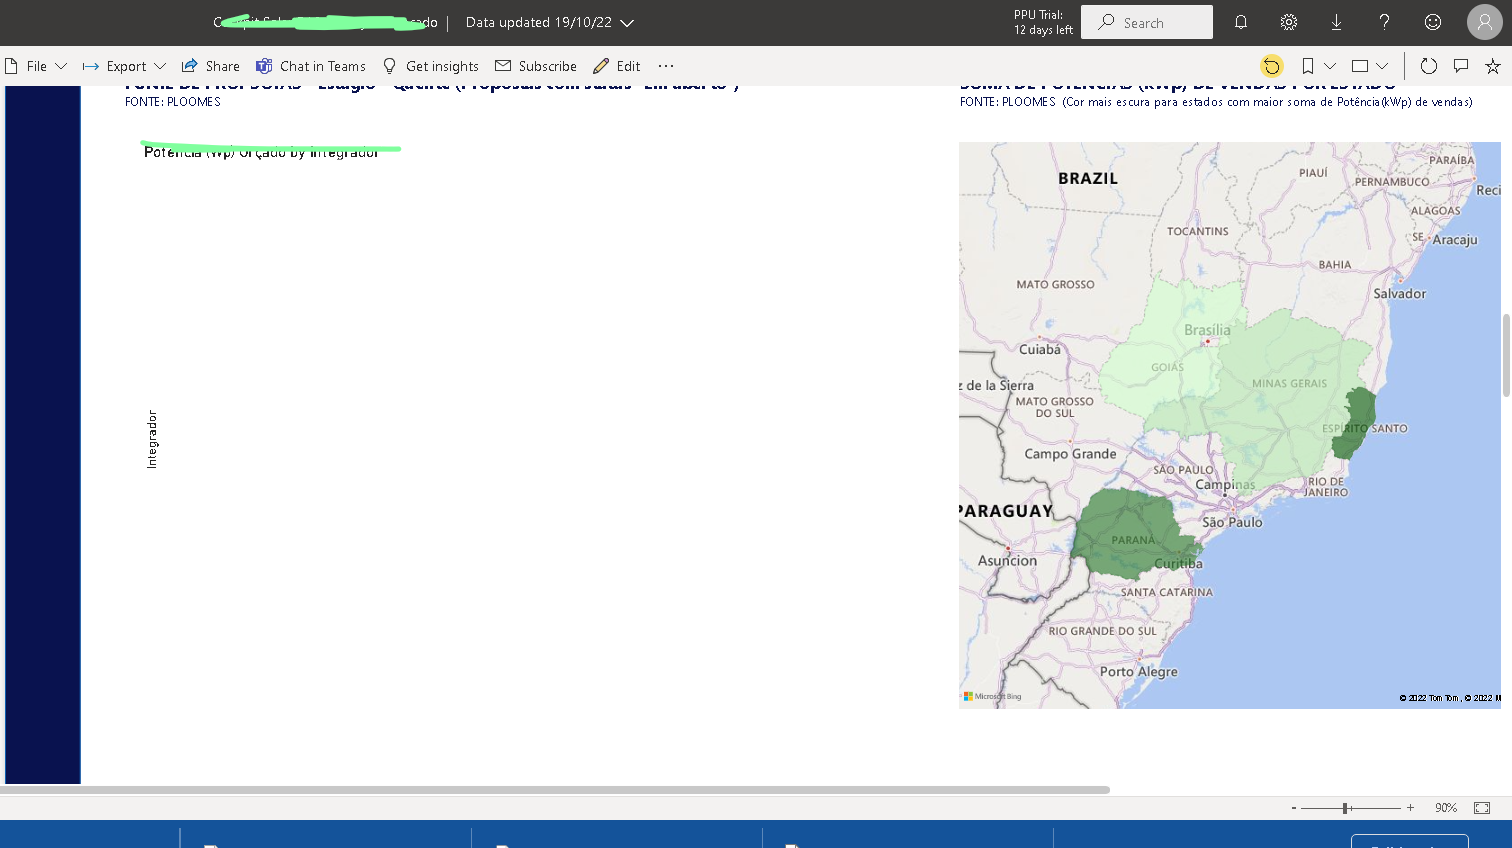The width and height of the screenshot is (1512, 848).
Task: Click the Share button
Action: (x=211, y=66)
